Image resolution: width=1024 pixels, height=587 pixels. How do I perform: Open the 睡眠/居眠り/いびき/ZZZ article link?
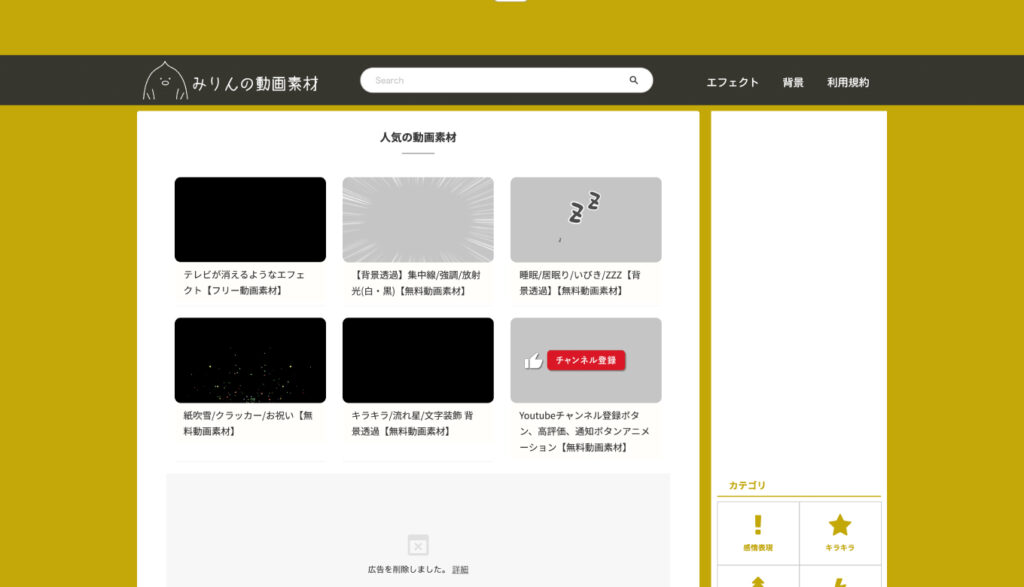(580, 282)
